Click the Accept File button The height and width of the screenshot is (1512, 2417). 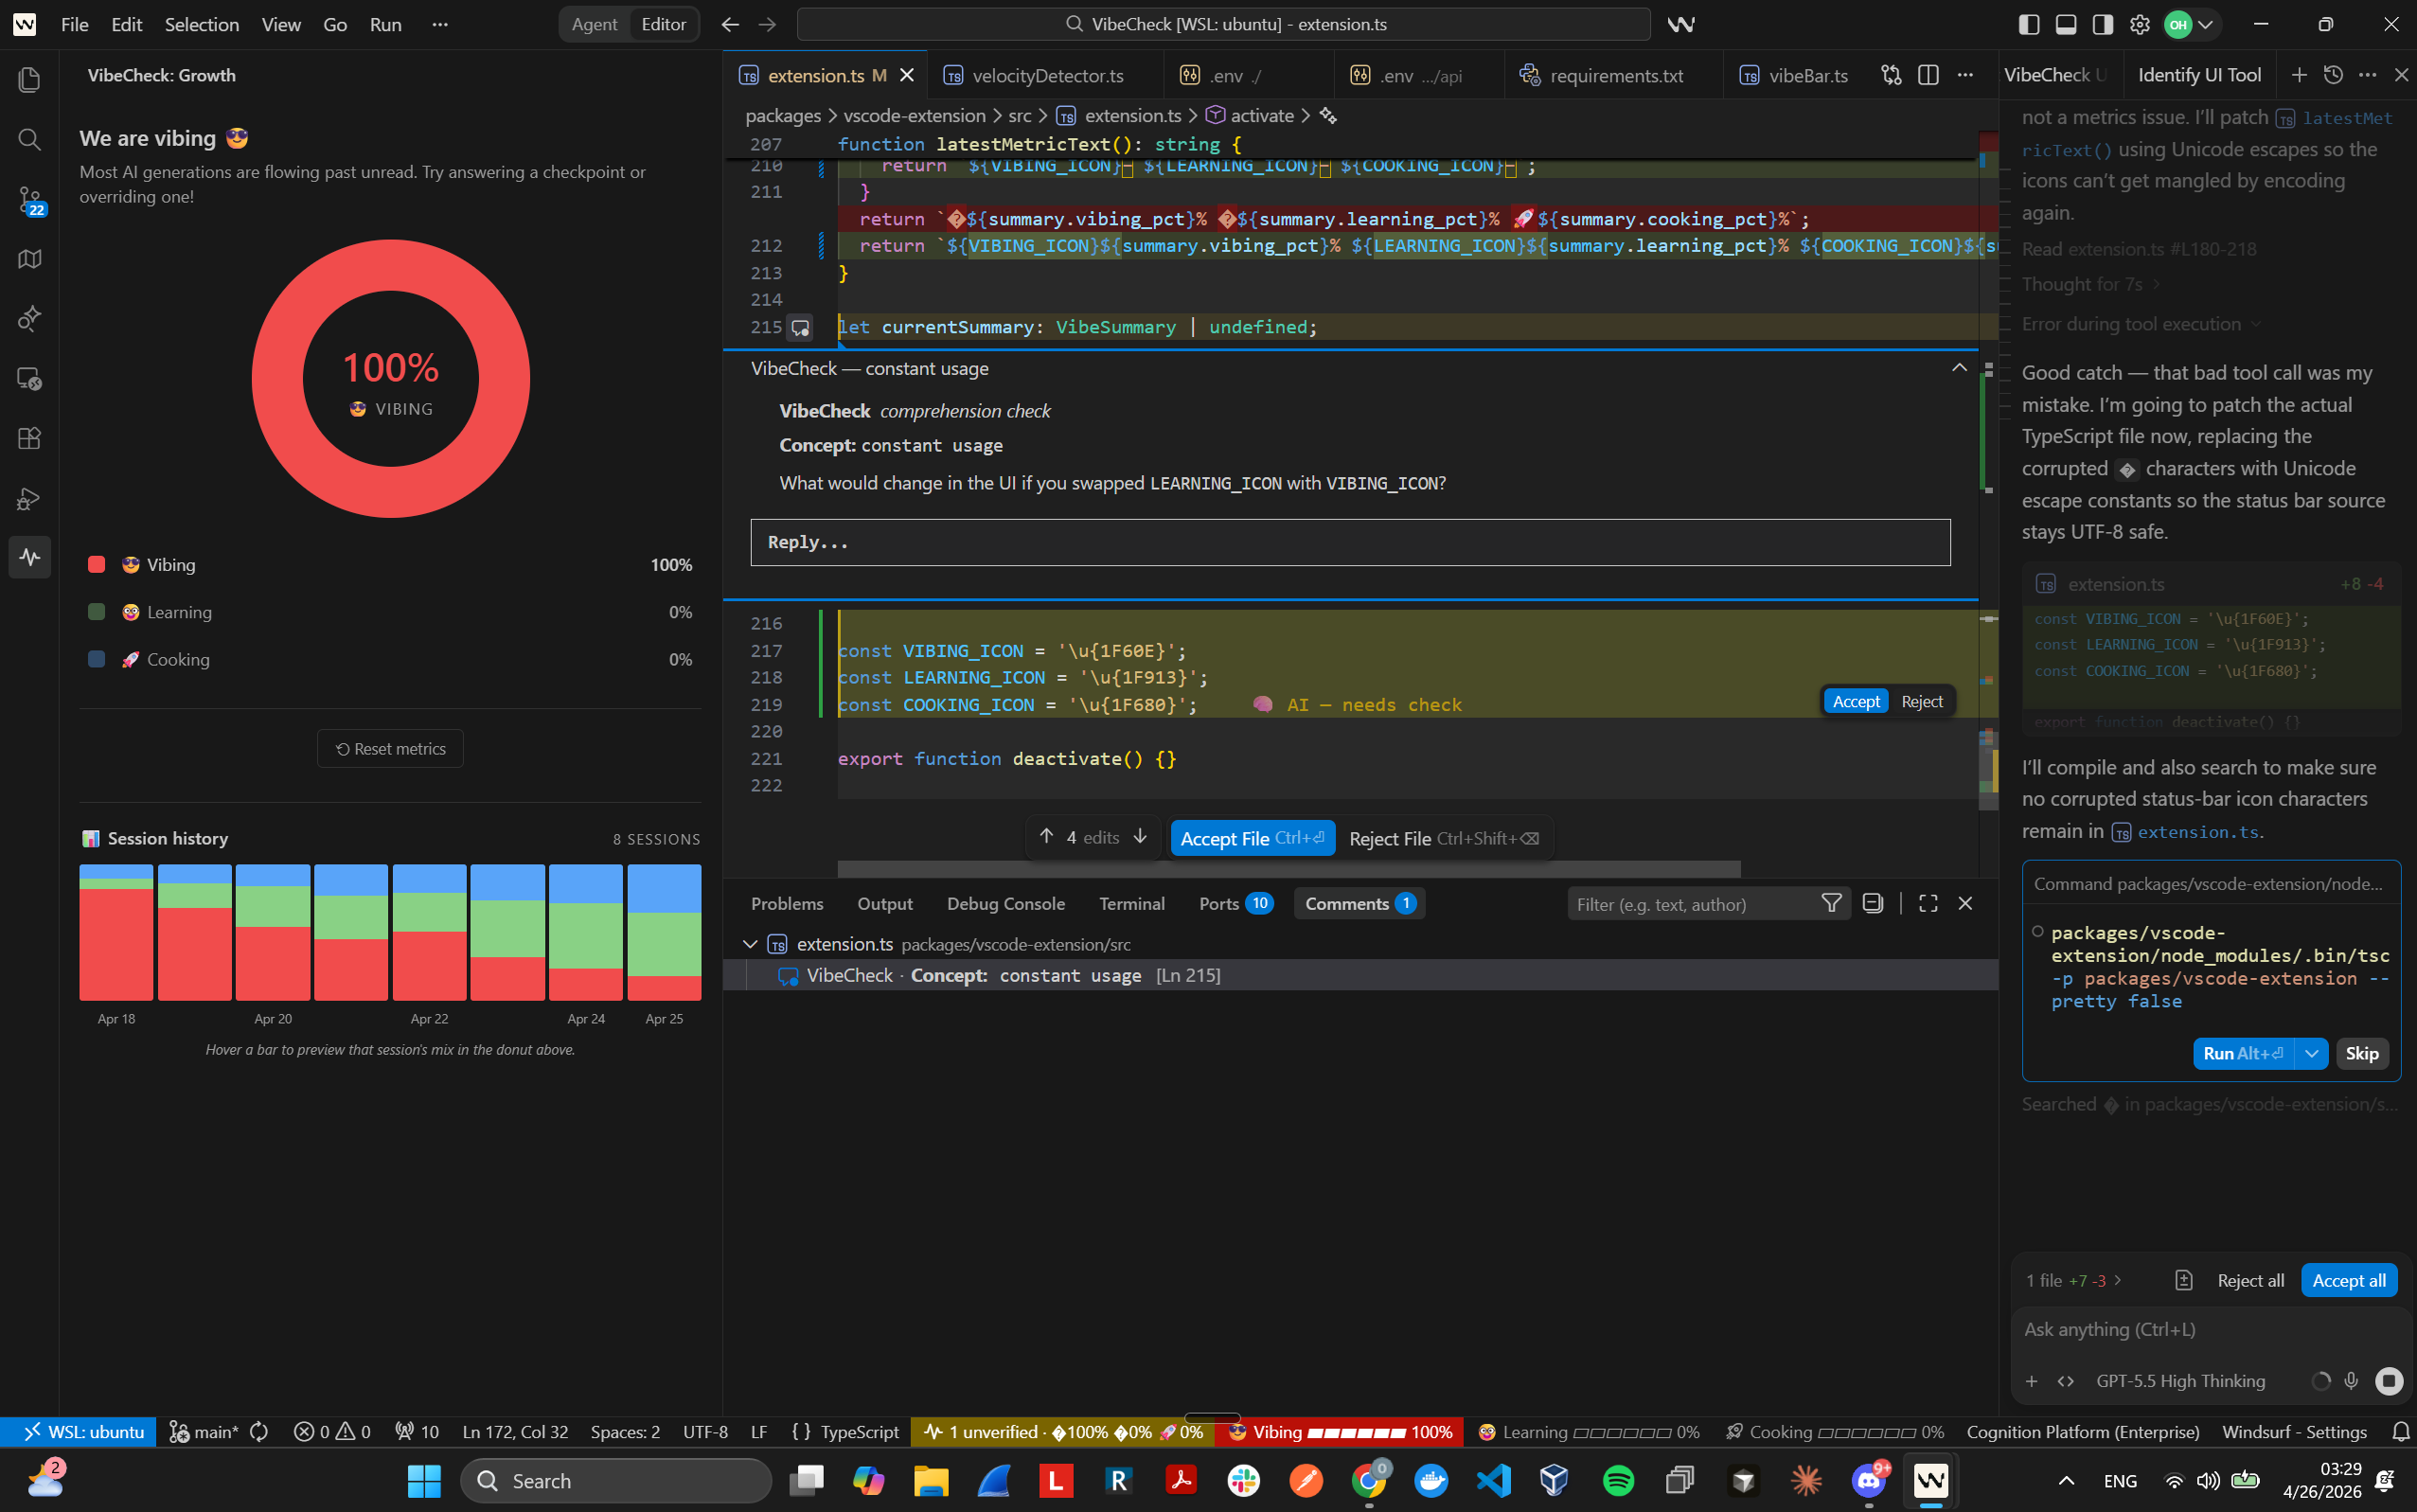coord(1252,838)
